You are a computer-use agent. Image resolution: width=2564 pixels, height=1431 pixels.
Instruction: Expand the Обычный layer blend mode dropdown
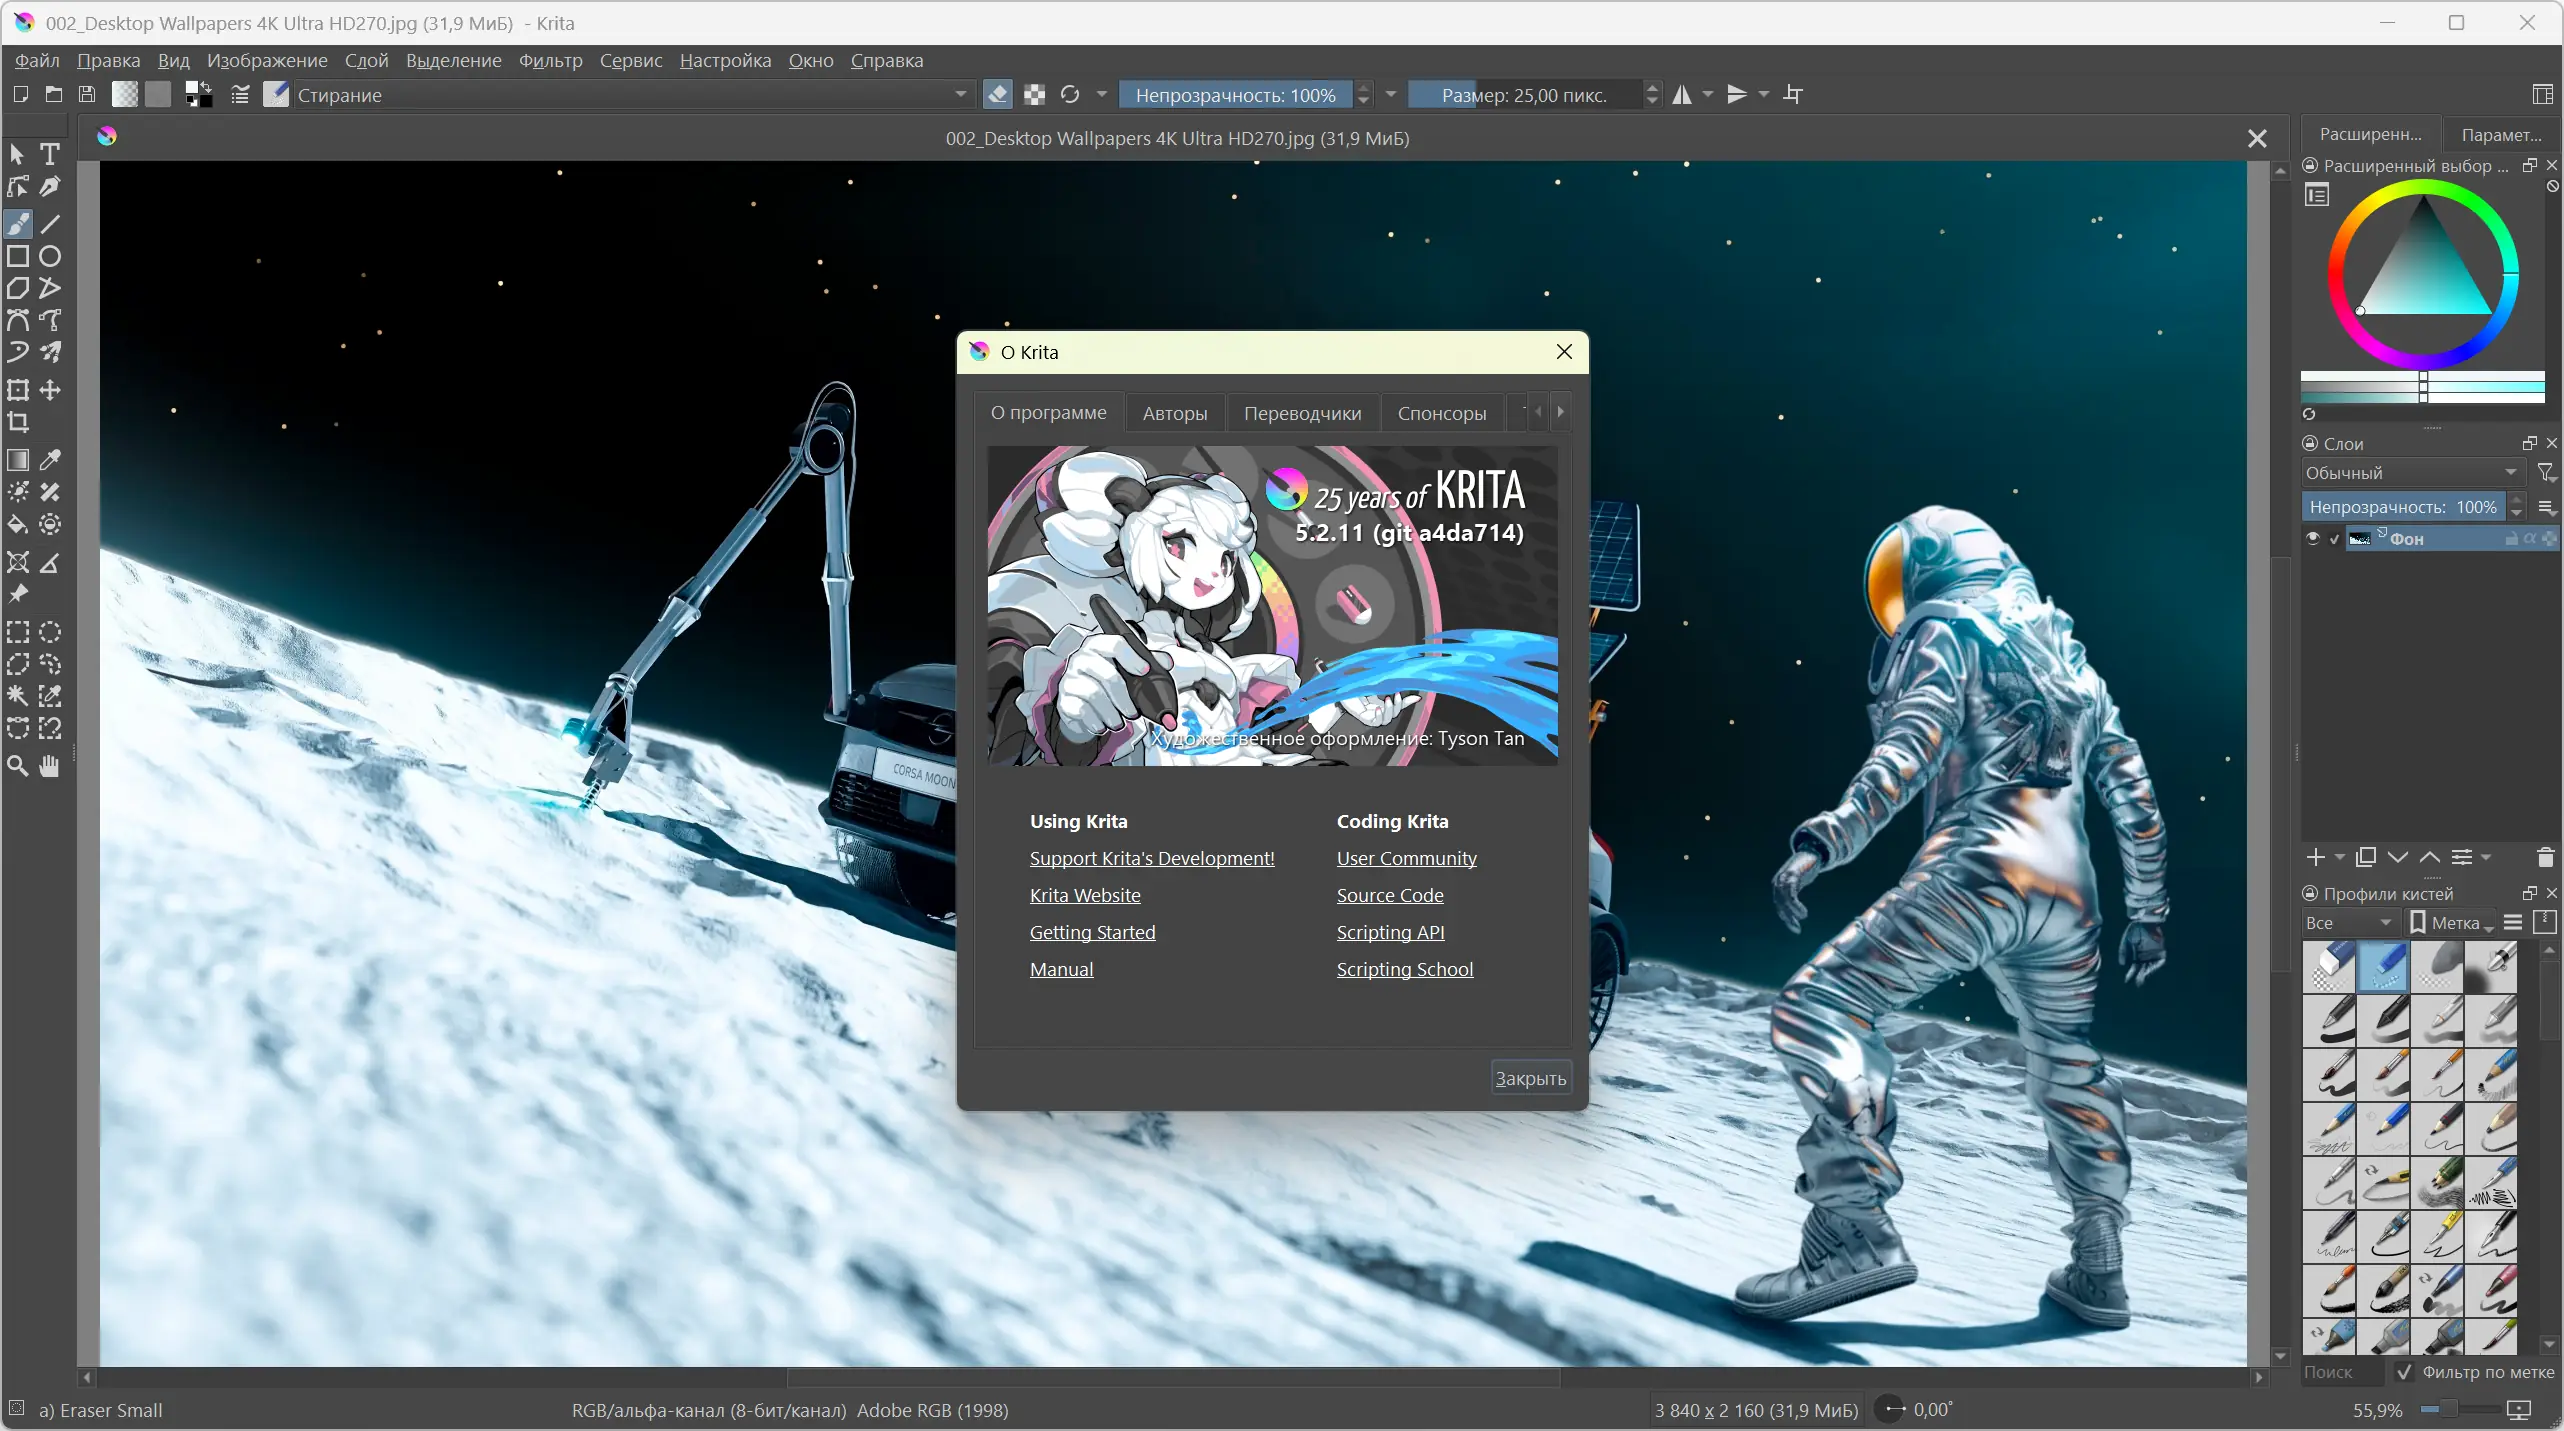coord(2411,473)
